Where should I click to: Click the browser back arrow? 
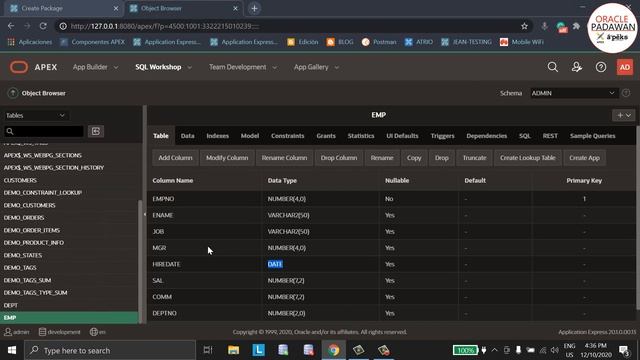click(11, 26)
